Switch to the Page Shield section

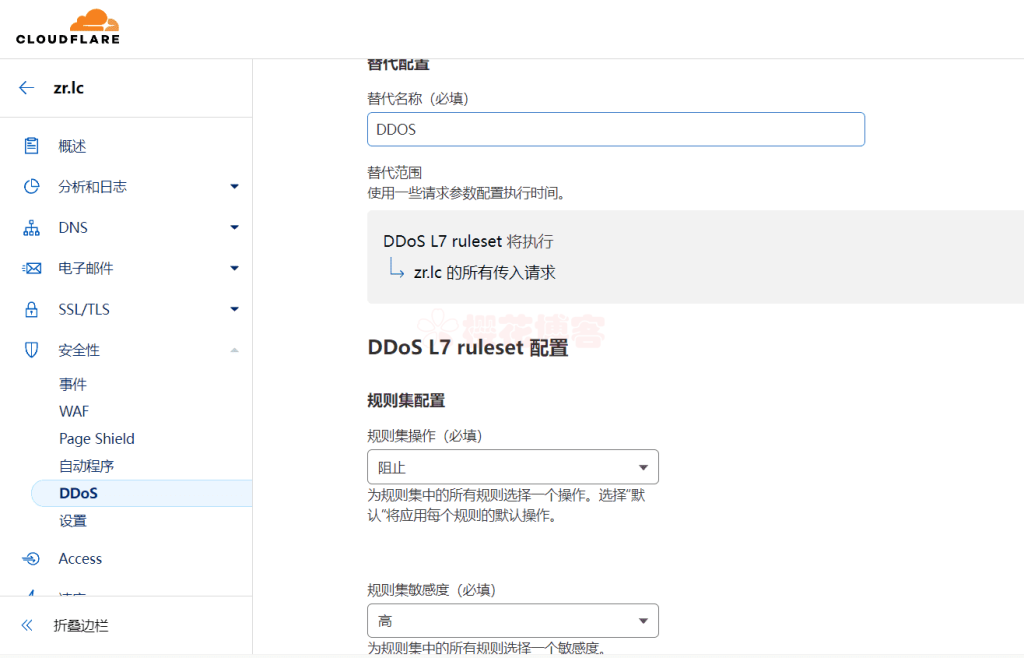pyautogui.click(x=97, y=438)
